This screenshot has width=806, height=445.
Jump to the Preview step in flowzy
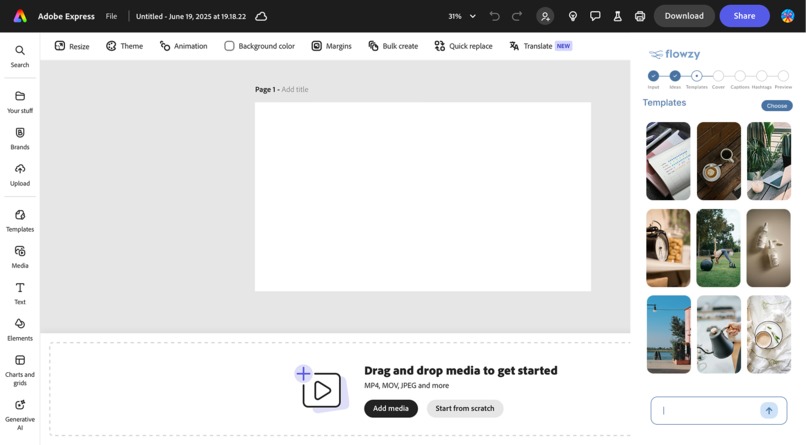783,76
